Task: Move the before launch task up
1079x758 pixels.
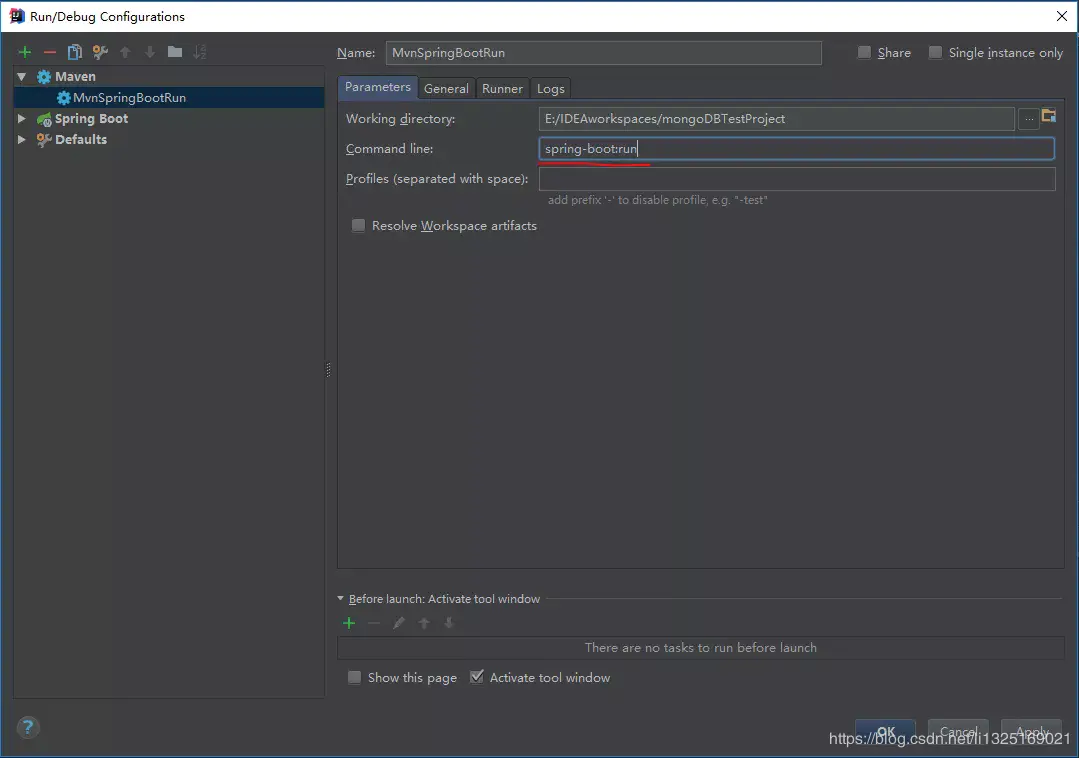Action: [424, 623]
